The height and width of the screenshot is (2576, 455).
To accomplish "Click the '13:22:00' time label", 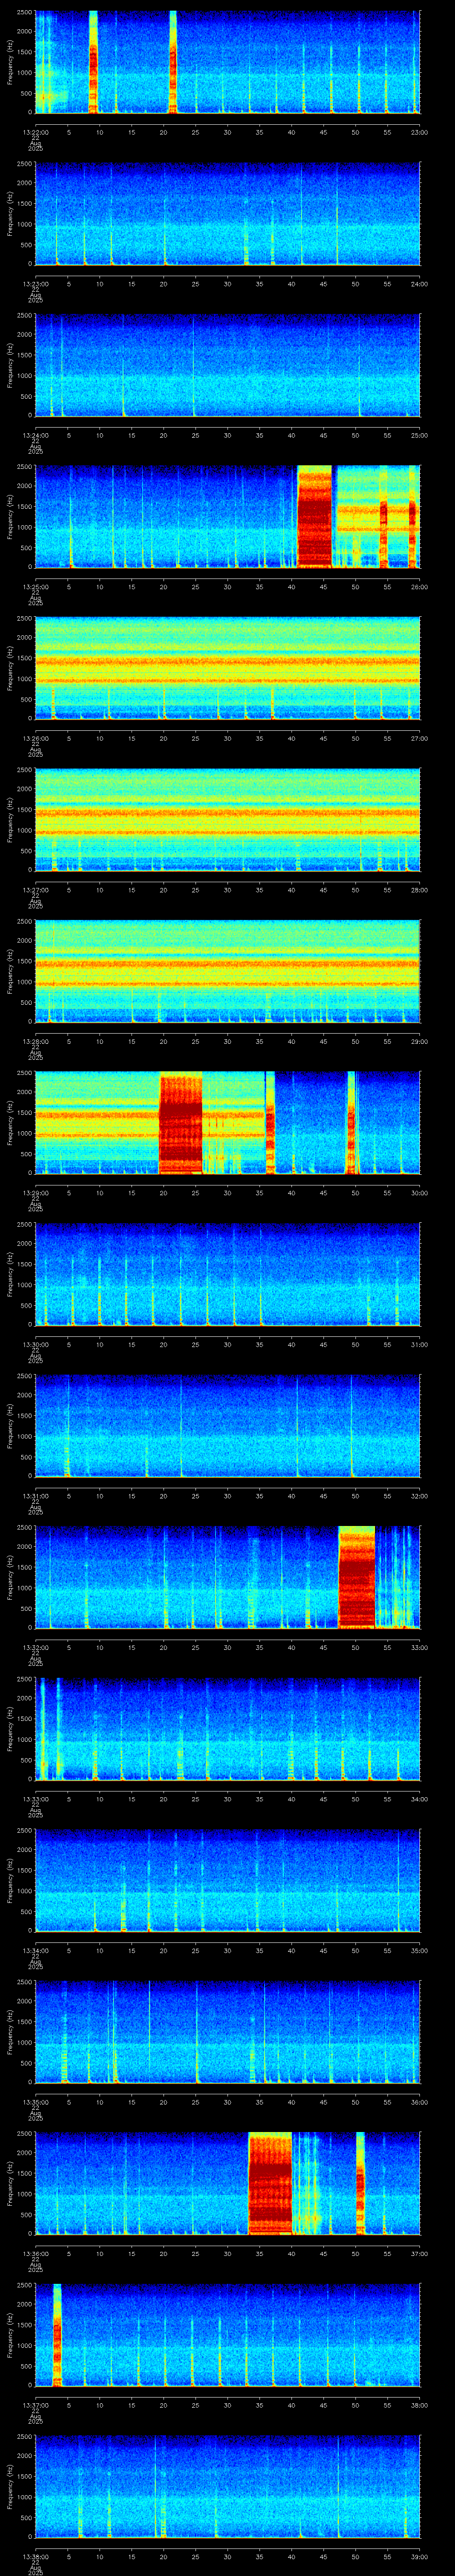I will click(x=36, y=132).
